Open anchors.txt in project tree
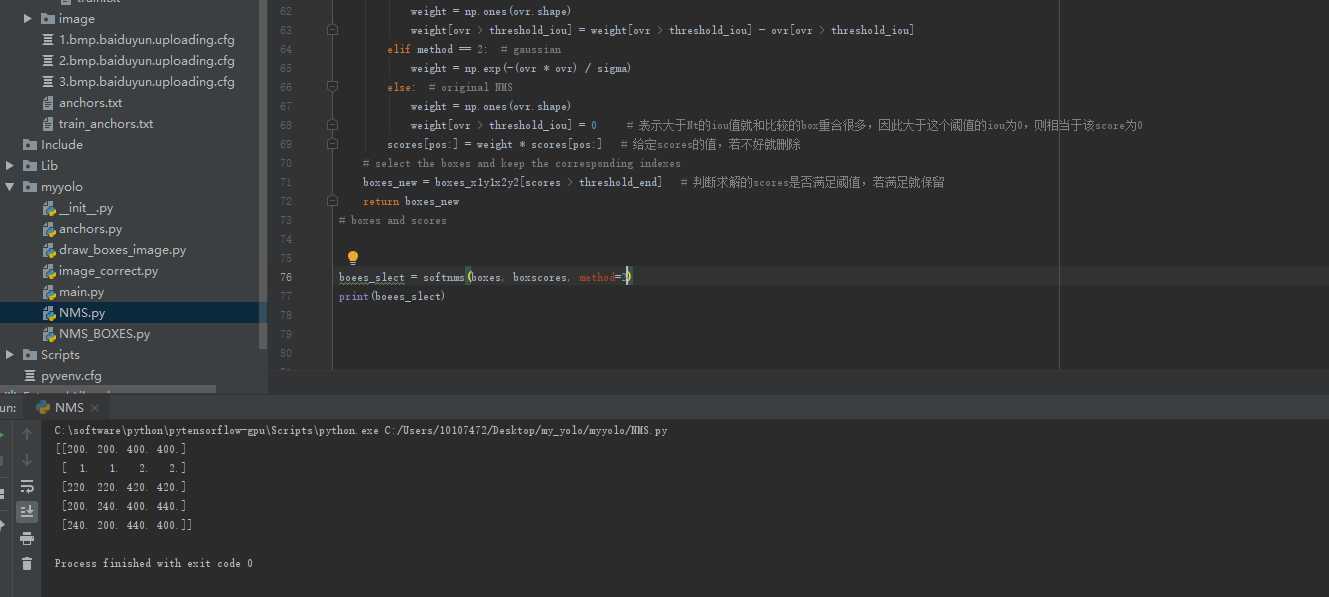Screen dimensions: 1329x597 [x=90, y=103]
